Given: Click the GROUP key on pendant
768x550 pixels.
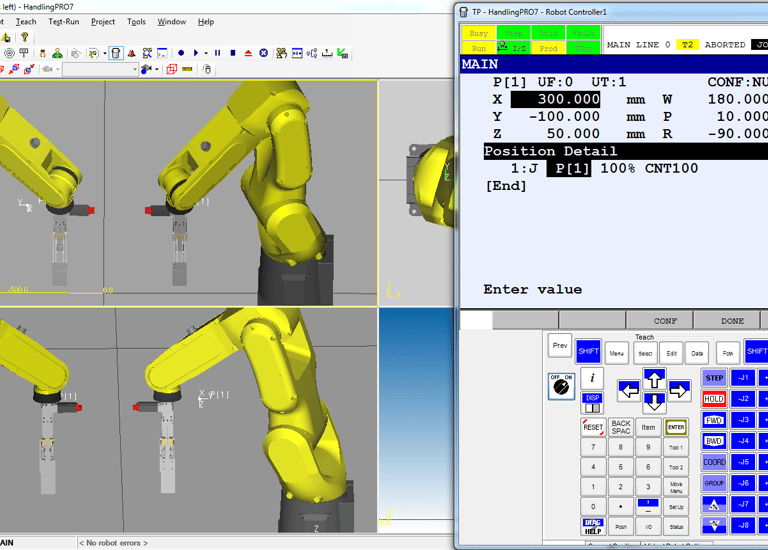Looking at the screenshot, I should click(x=714, y=483).
